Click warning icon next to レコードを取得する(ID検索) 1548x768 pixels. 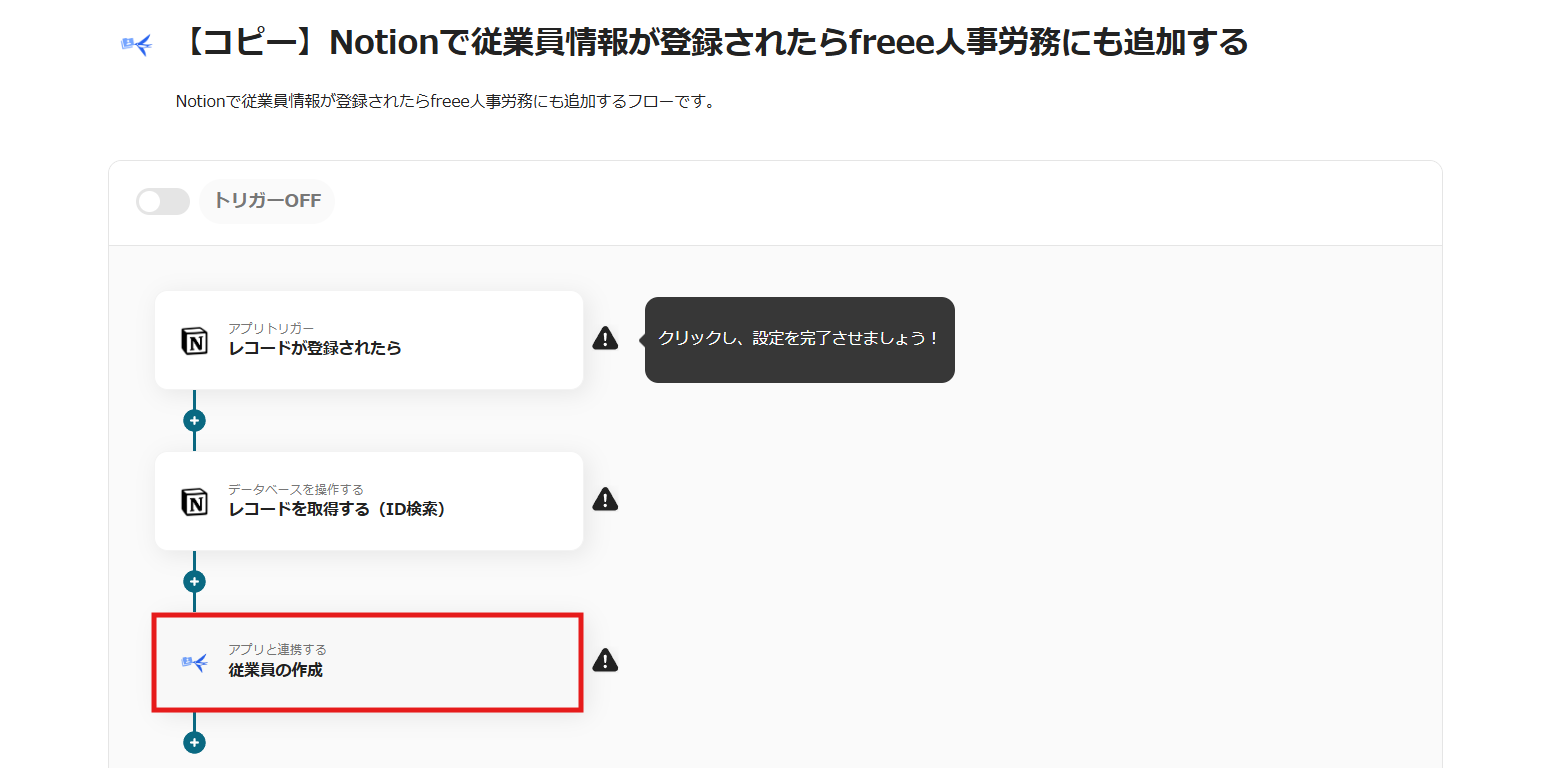605,499
